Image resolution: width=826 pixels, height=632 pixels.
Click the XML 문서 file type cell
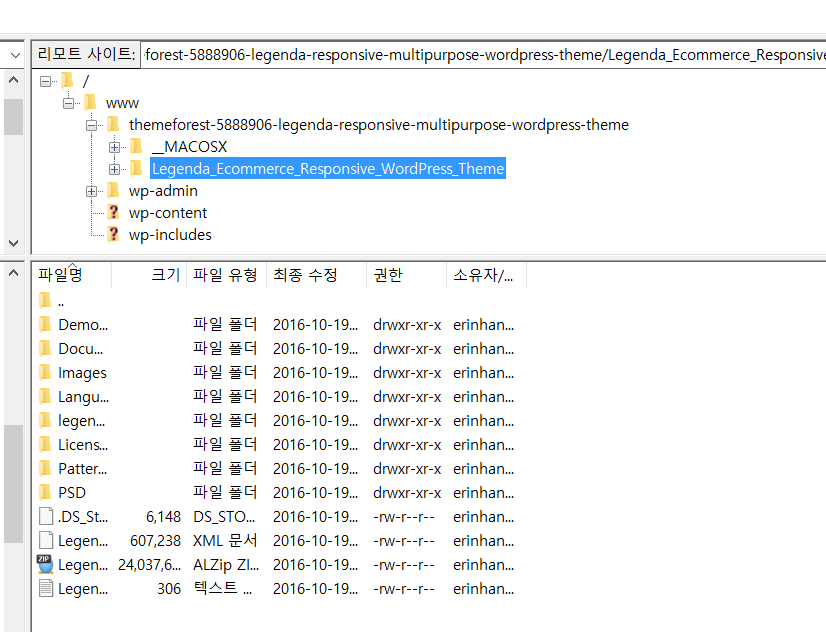tap(225, 541)
